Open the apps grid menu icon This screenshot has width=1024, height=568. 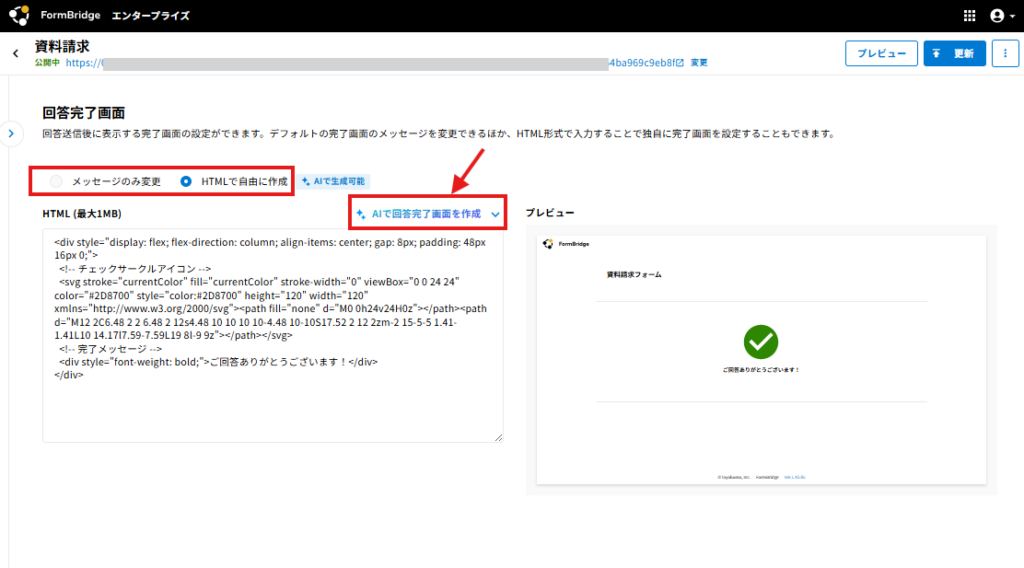tap(969, 16)
